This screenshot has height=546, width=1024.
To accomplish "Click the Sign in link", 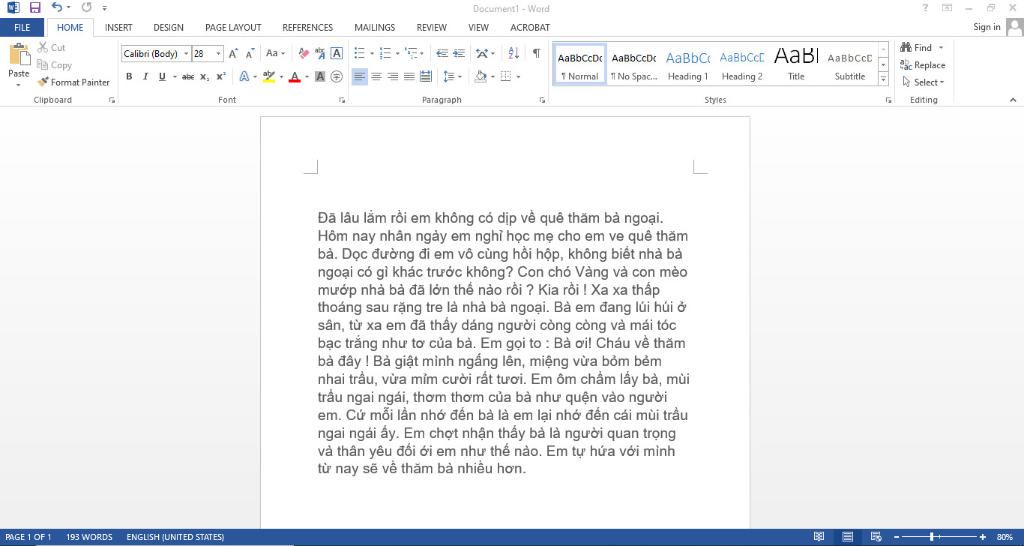I will pyautogui.click(x=987, y=27).
